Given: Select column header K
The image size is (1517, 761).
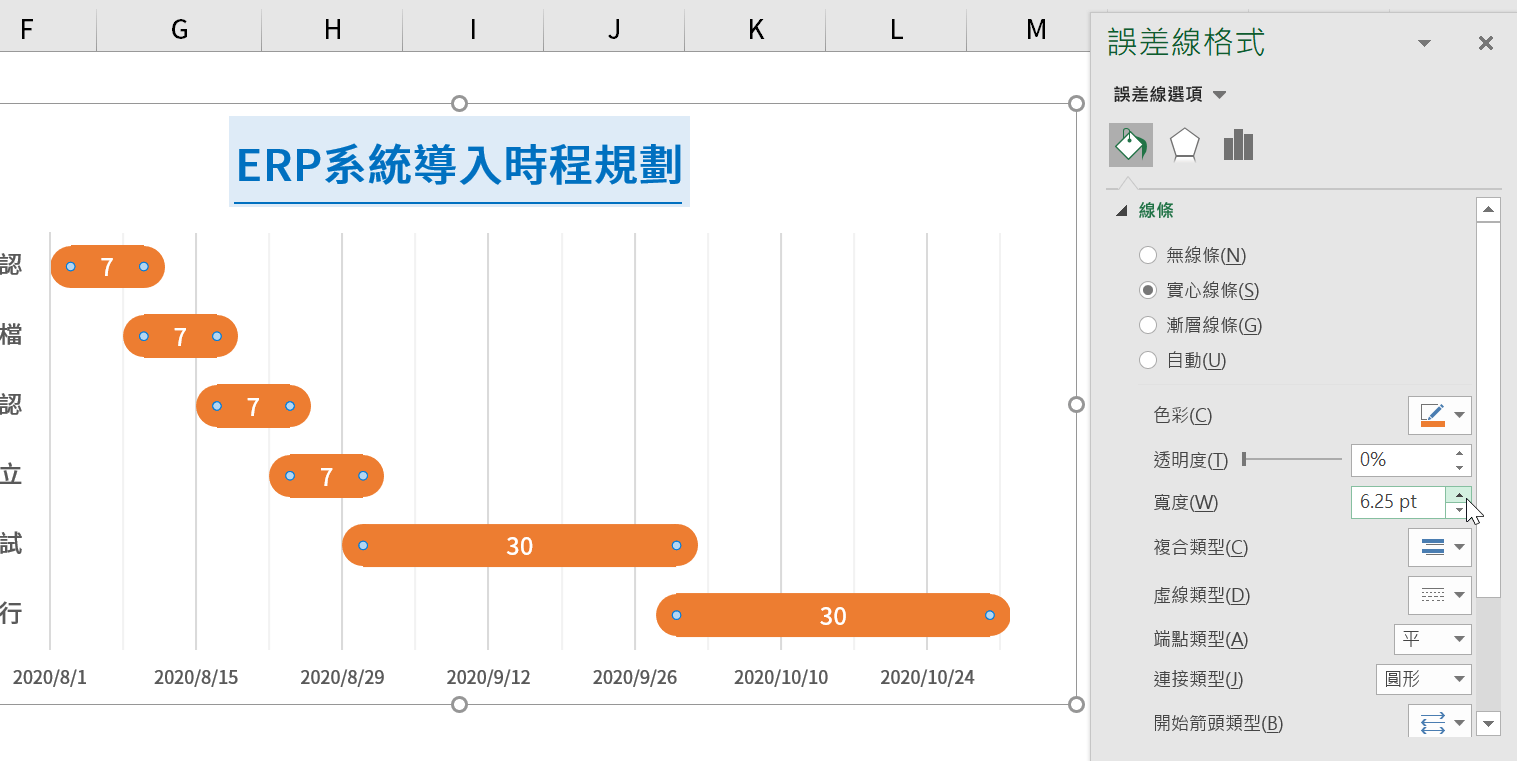Looking at the screenshot, I should 755,30.
